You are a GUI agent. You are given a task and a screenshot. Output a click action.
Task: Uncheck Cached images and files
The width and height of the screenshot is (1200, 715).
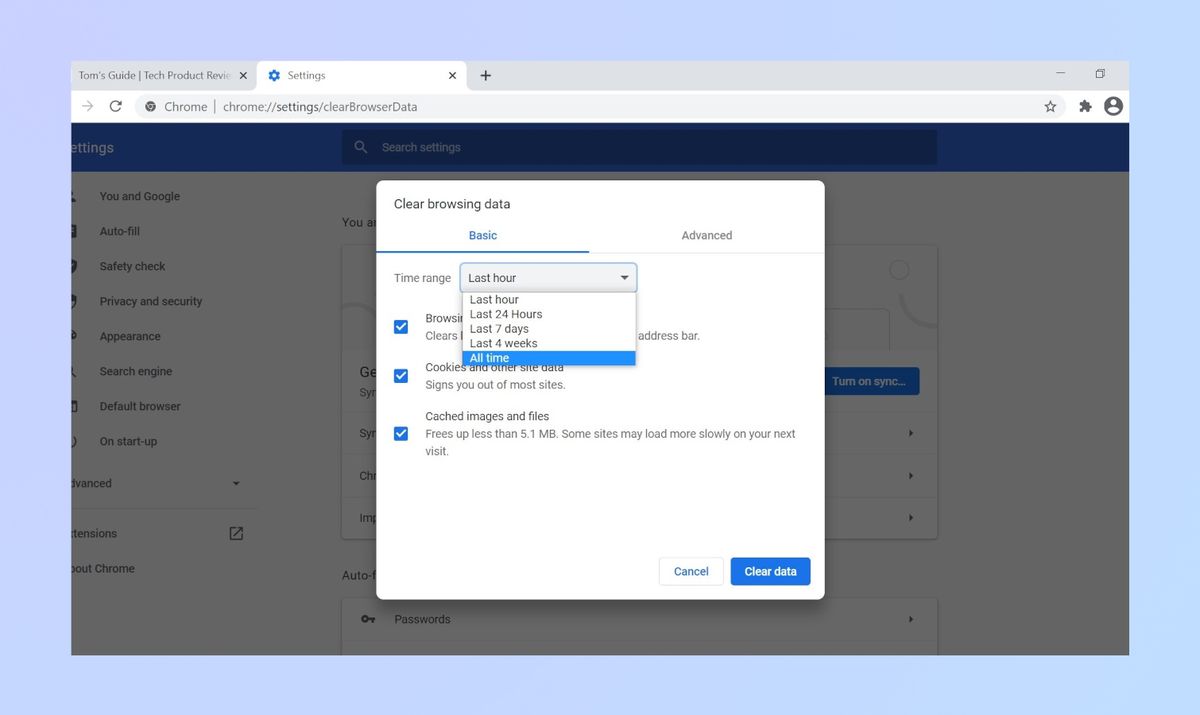pyautogui.click(x=401, y=433)
